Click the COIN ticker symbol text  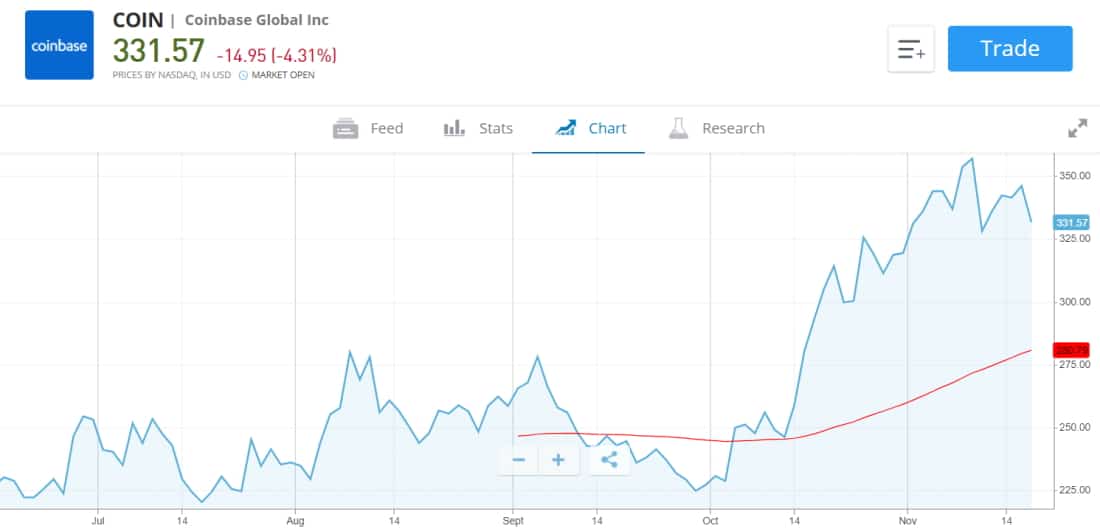point(138,20)
